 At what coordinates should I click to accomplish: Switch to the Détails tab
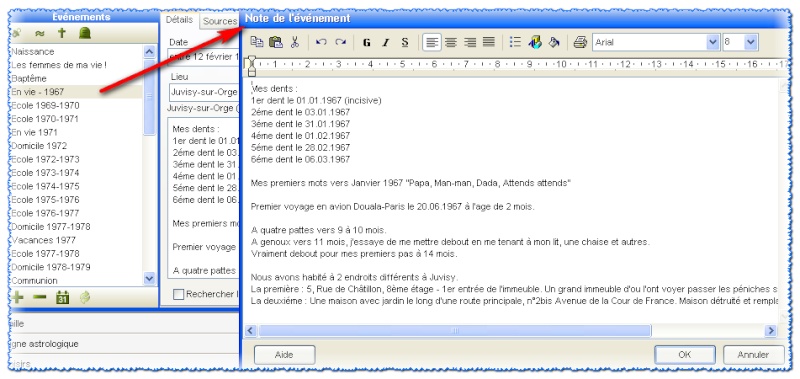click(179, 19)
